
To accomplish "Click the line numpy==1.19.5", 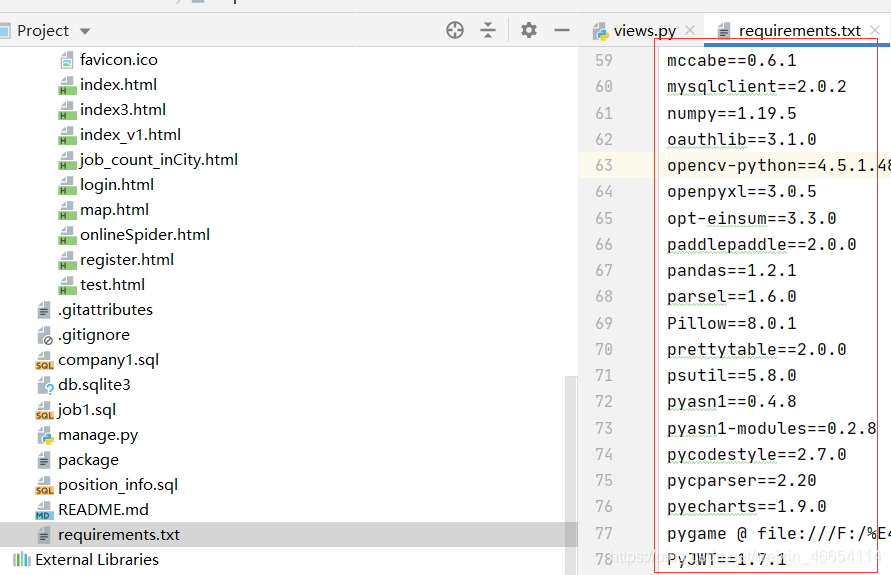I will [x=731, y=113].
